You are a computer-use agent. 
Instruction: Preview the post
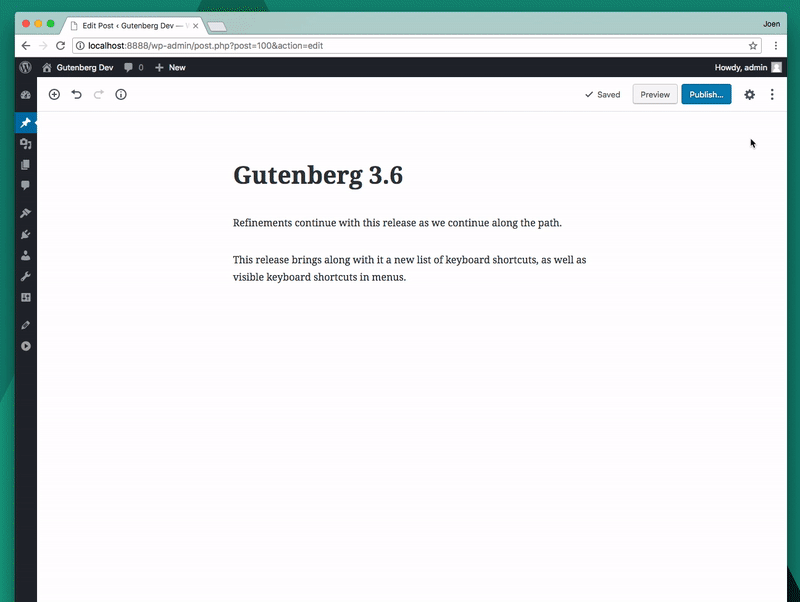tap(654, 94)
